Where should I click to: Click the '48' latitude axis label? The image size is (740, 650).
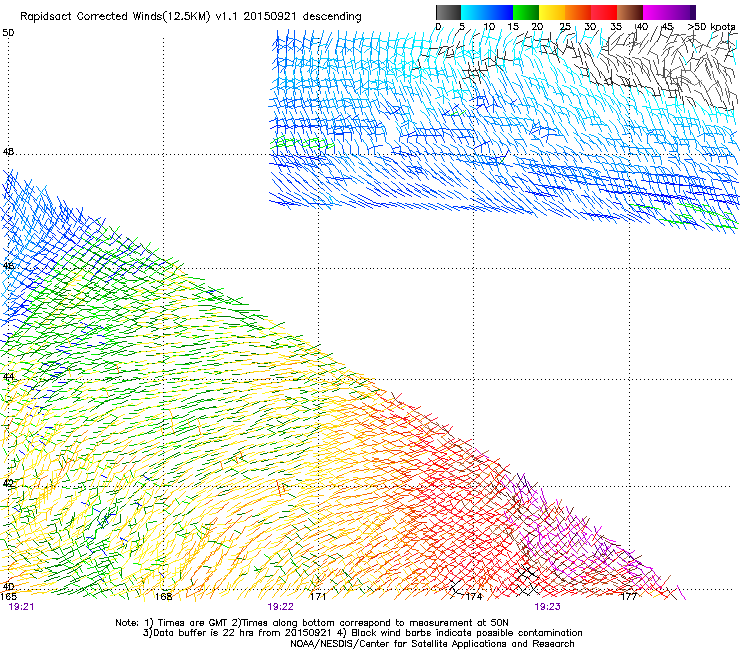tap(8, 152)
